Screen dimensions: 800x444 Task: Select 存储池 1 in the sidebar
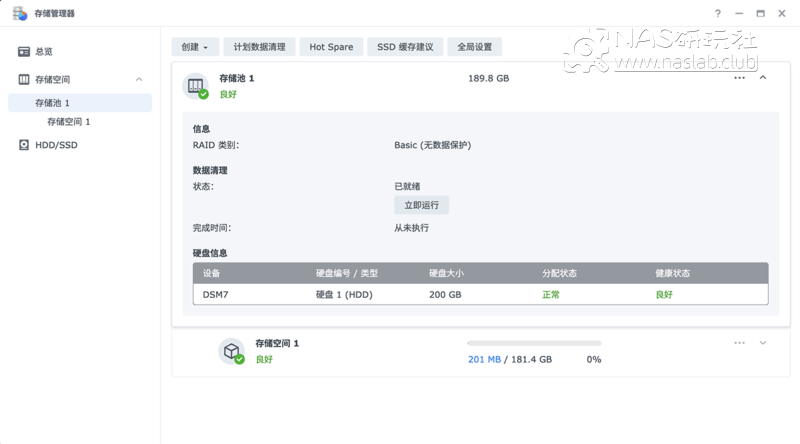point(52,103)
